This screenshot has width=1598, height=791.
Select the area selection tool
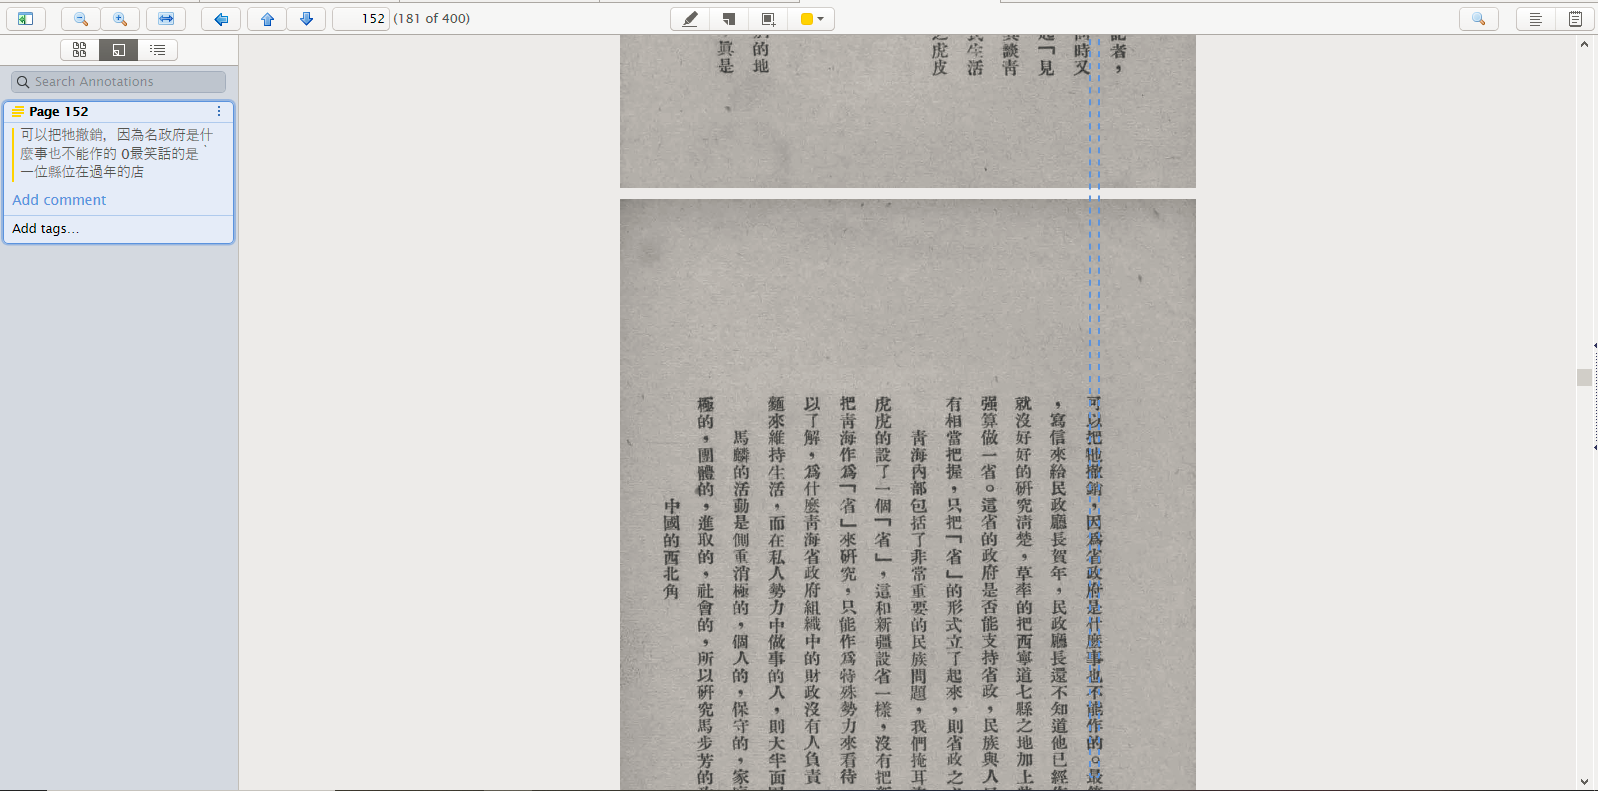click(x=768, y=19)
